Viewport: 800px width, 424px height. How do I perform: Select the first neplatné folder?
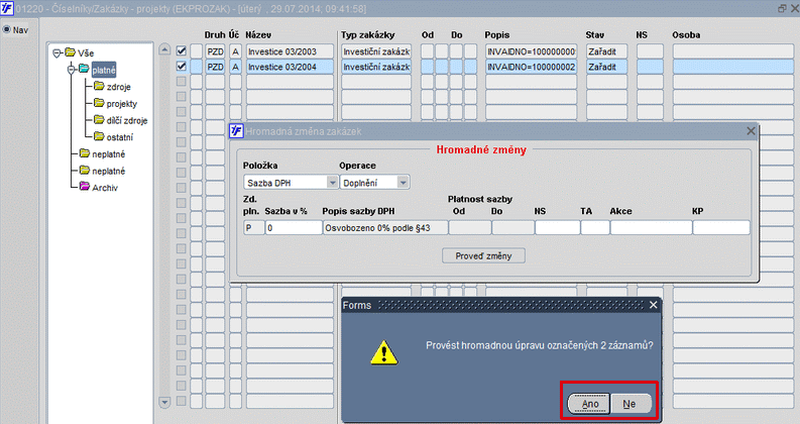click(108, 154)
